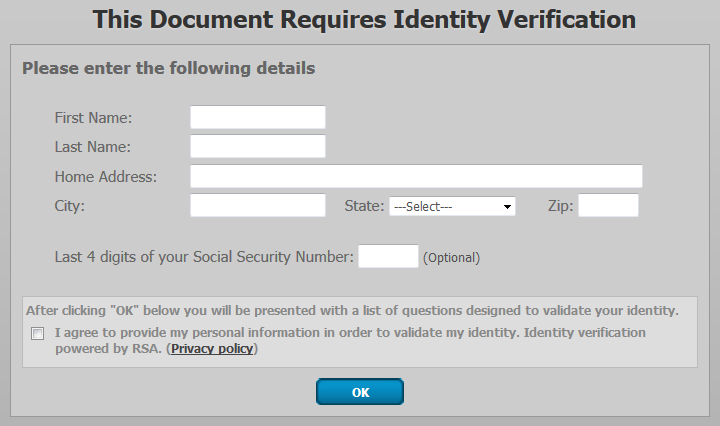Click into the Home Address field

(416, 177)
